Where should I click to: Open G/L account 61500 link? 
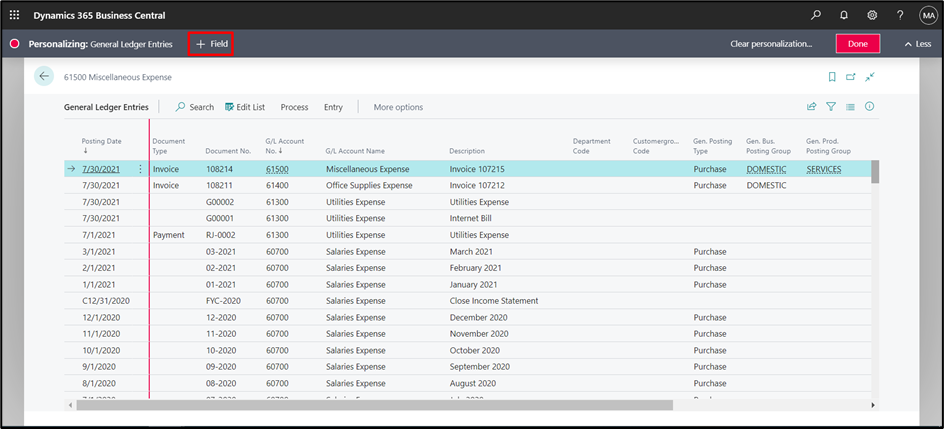click(277, 169)
